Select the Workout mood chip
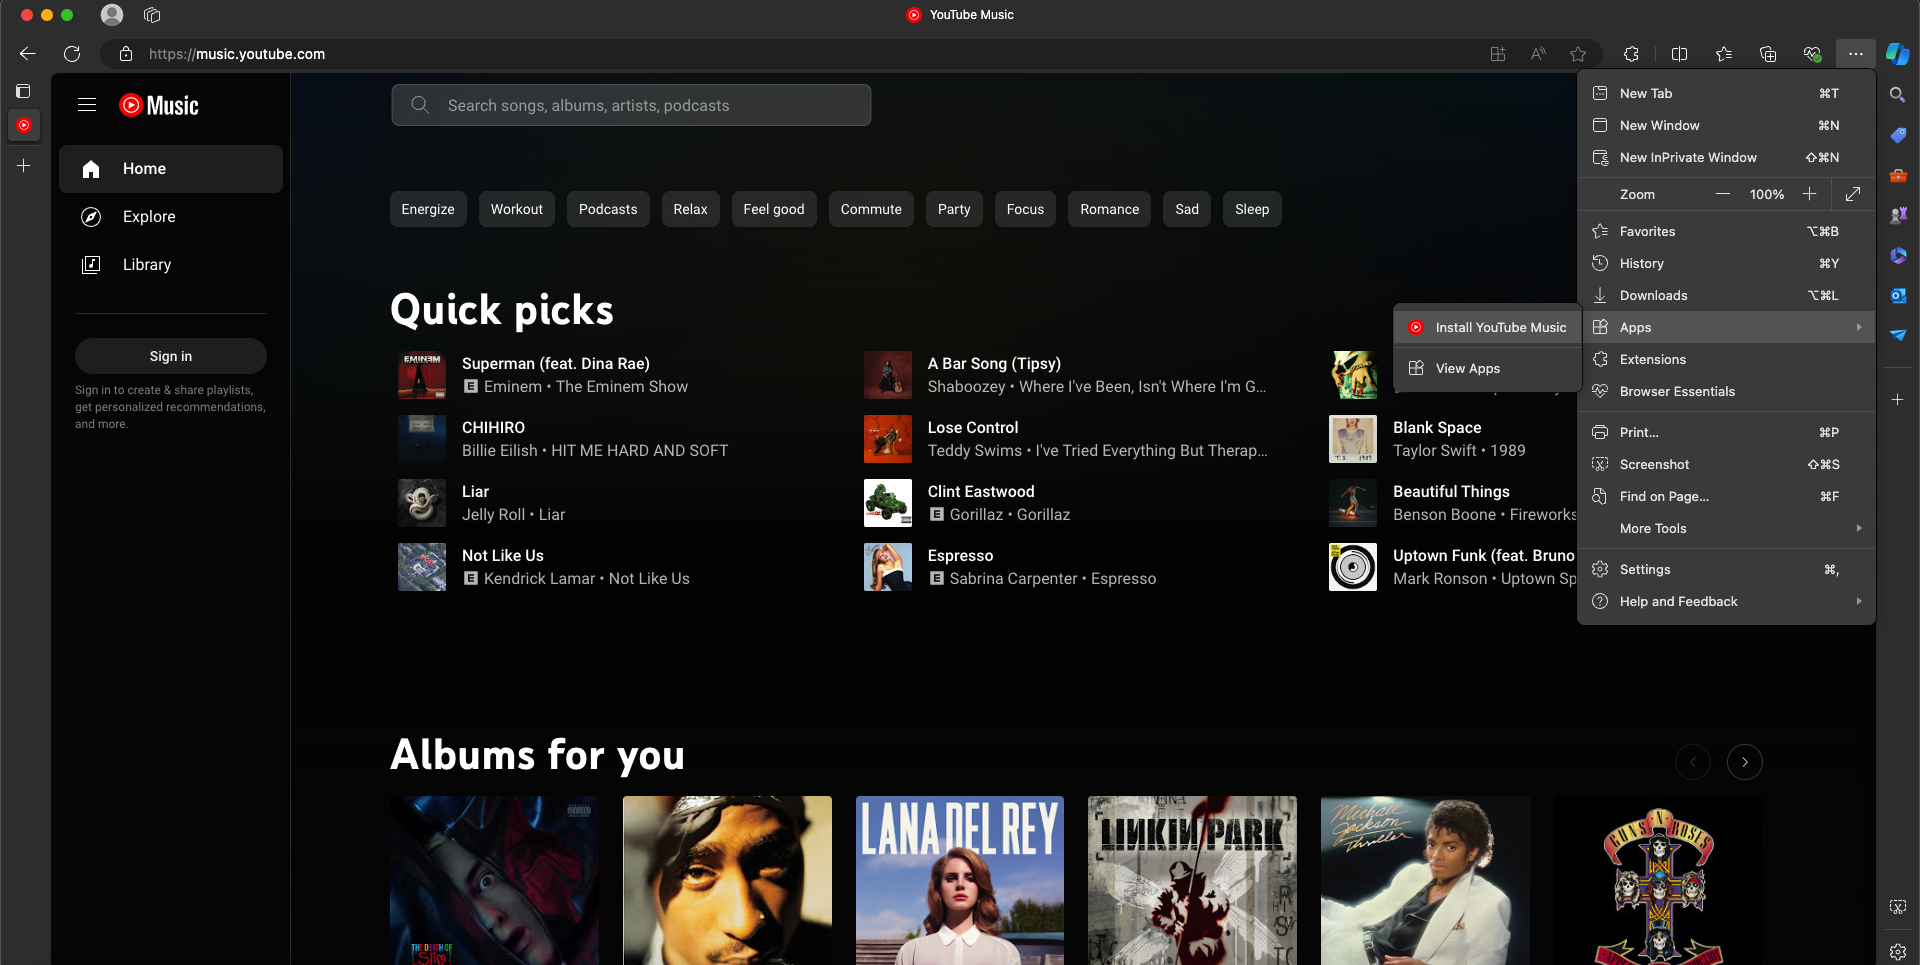 (517, 209)
